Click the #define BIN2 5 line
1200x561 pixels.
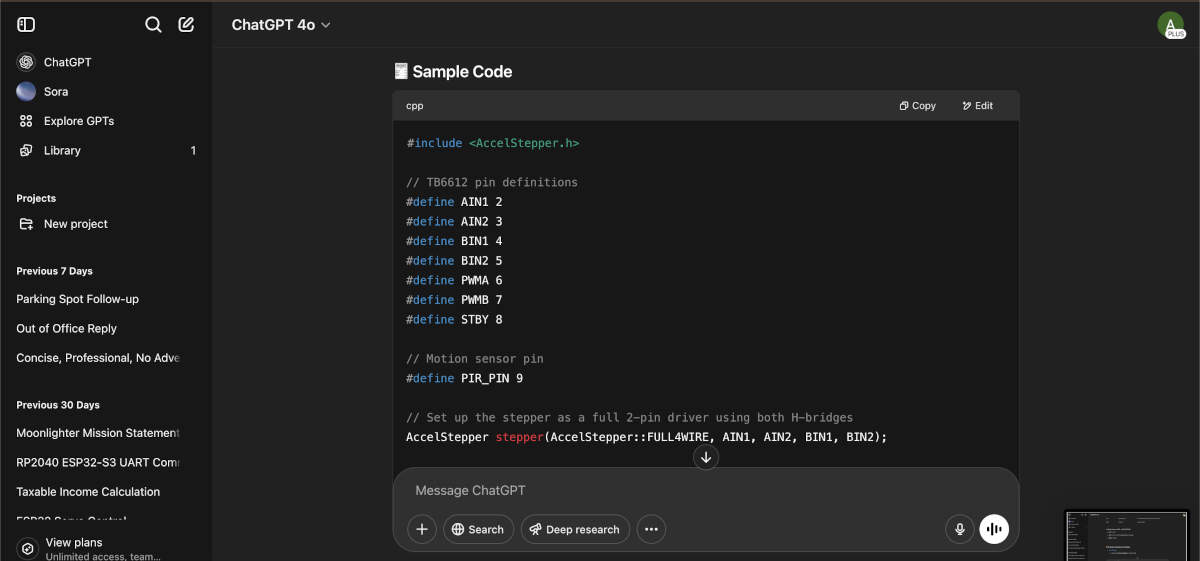click(x=454, y=260)
